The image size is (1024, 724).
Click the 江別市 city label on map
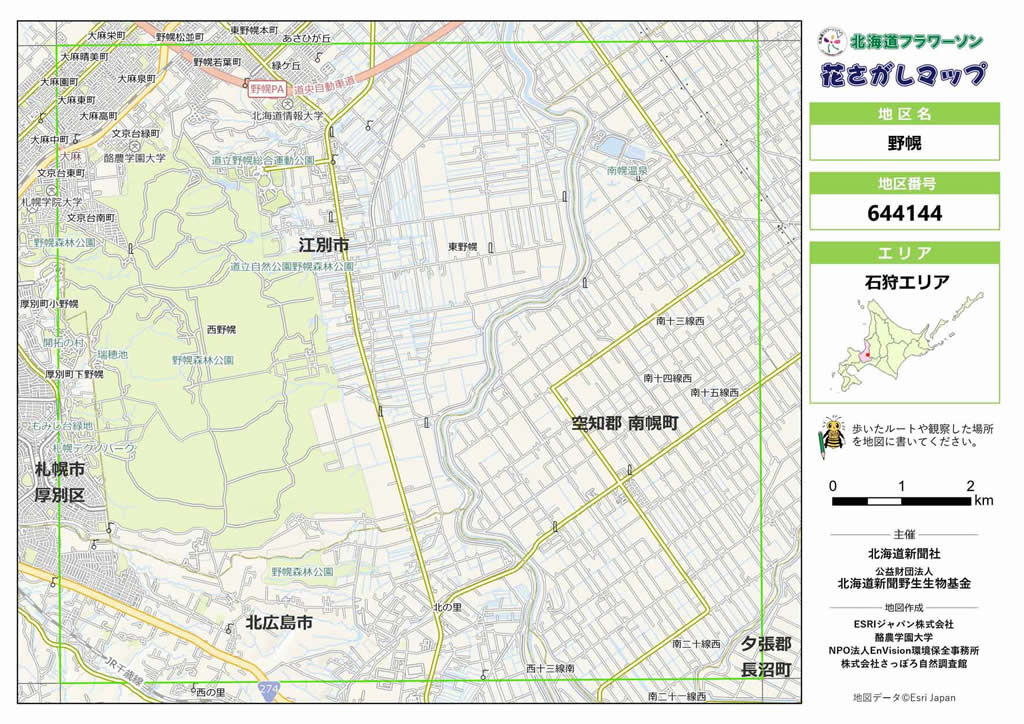(323, 244)
